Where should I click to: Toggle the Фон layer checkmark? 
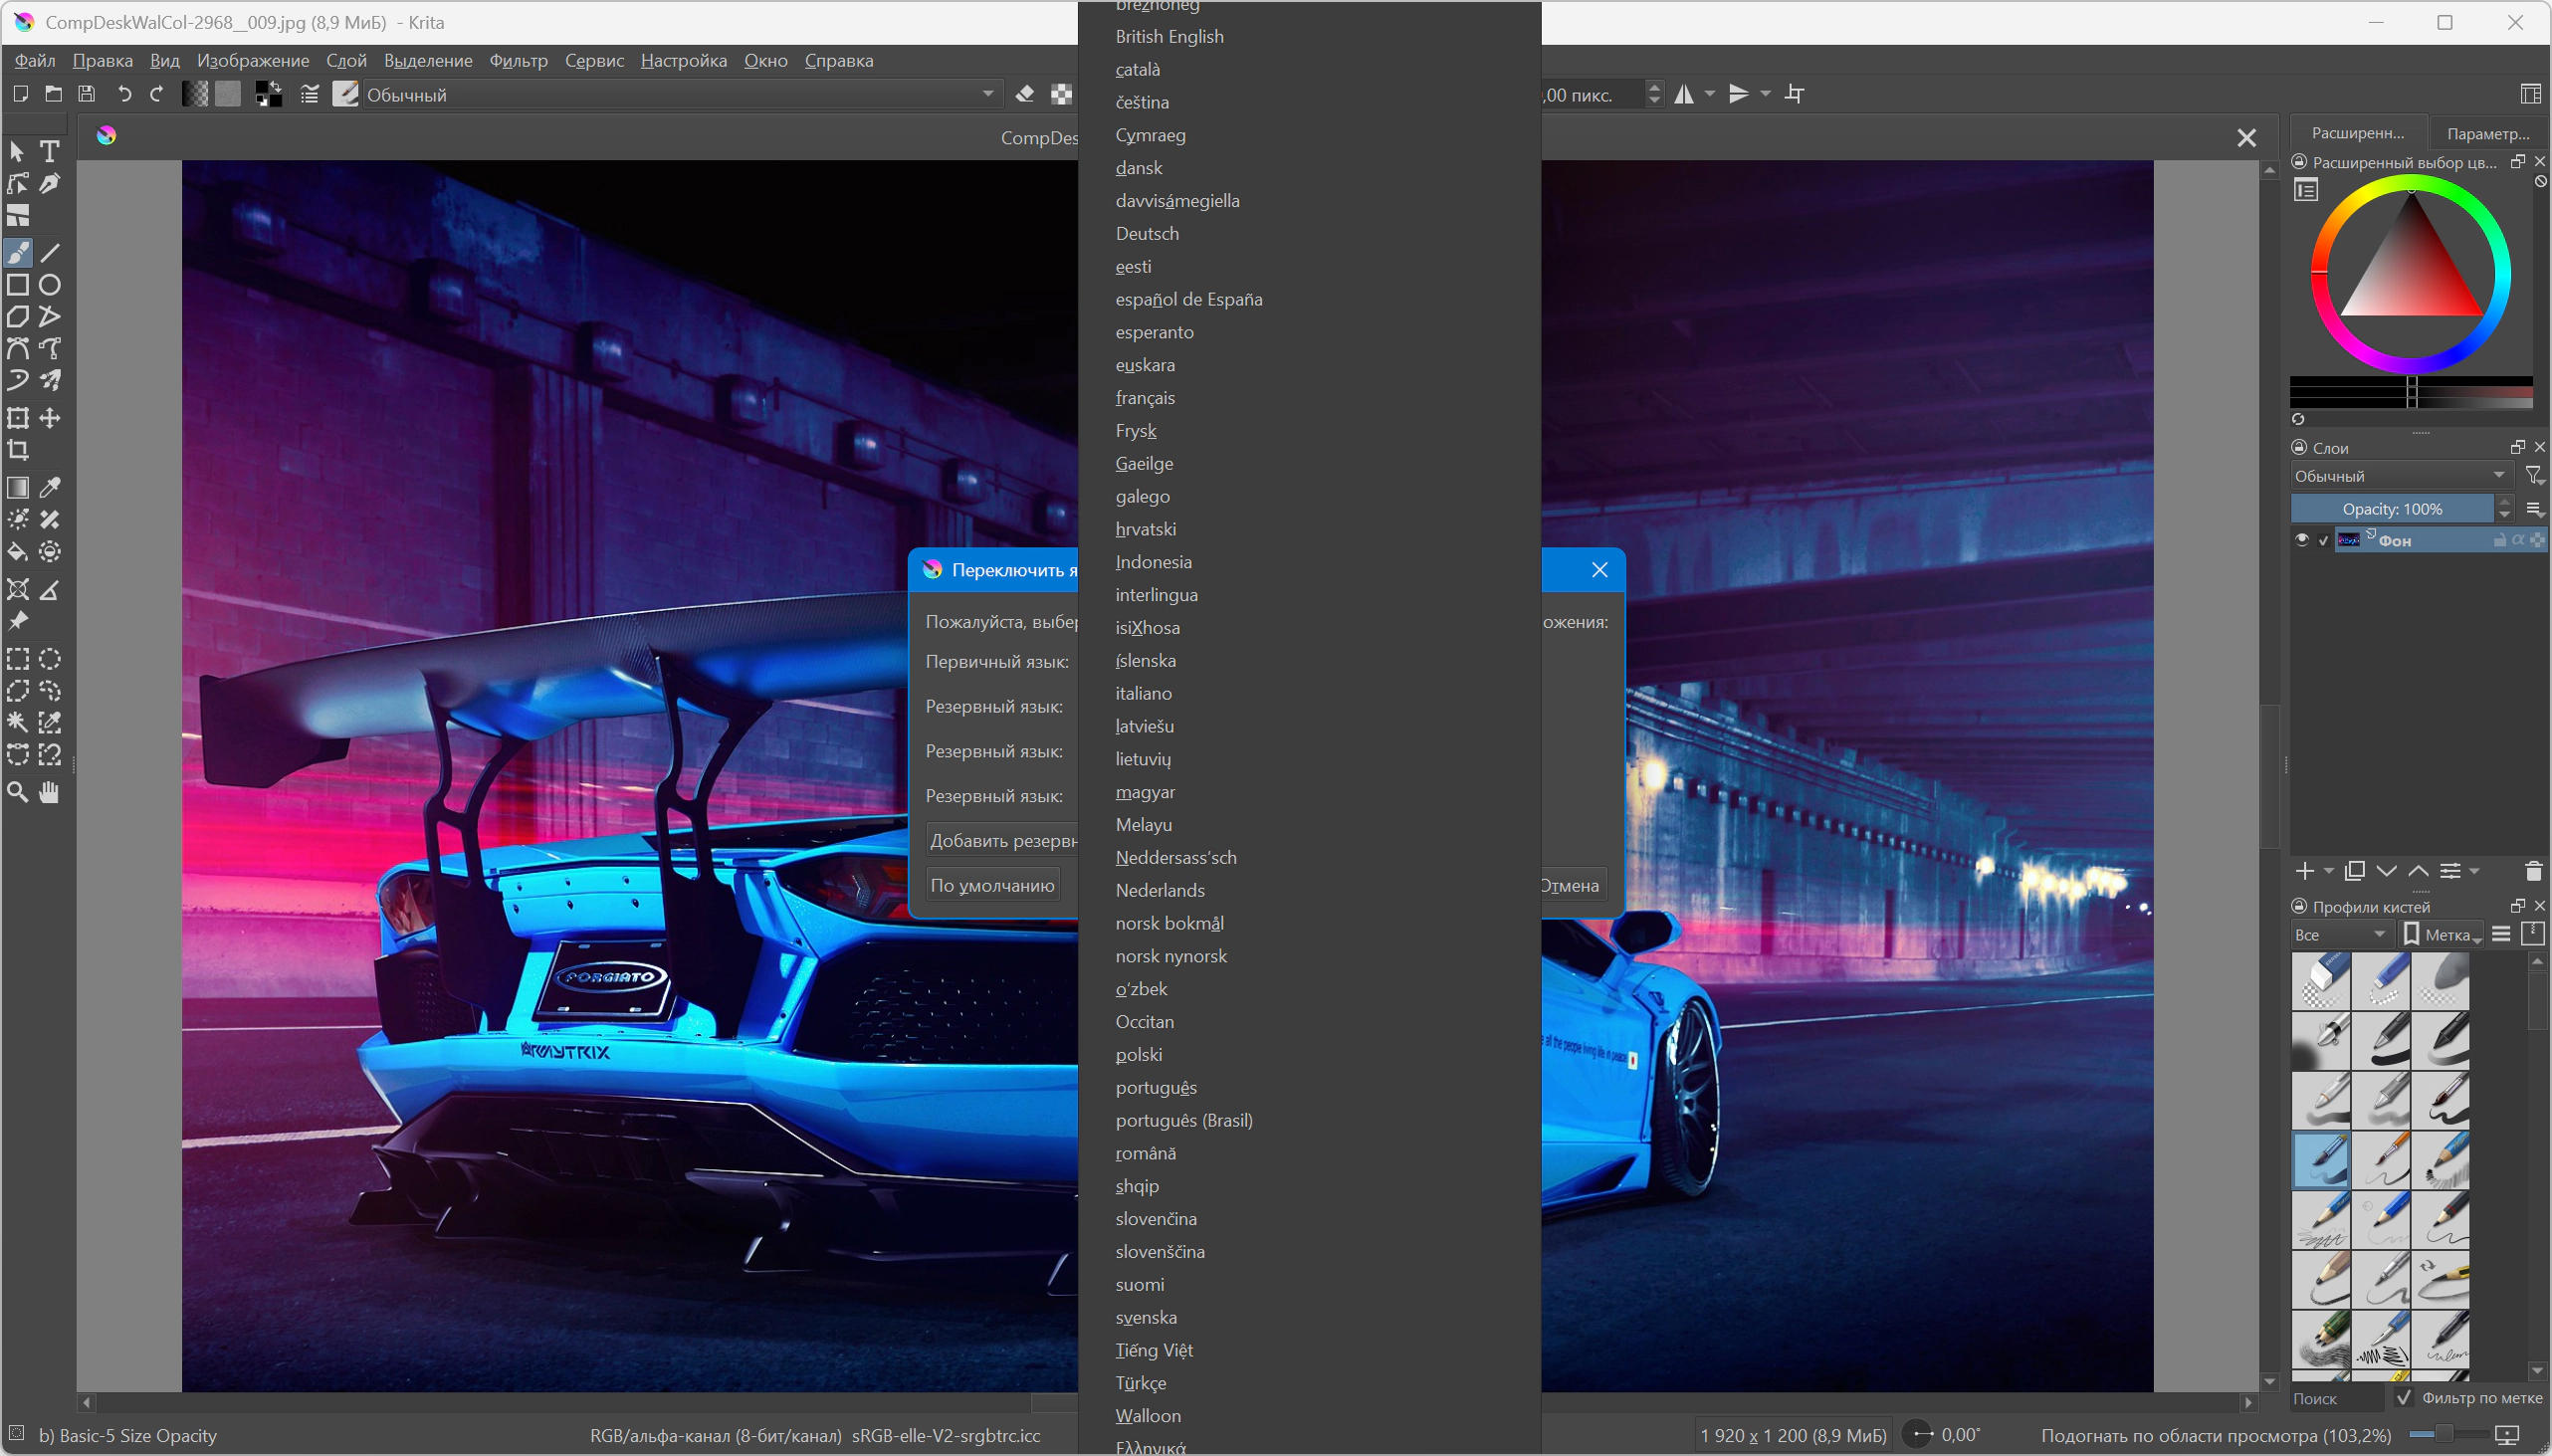coord(2324,541)
